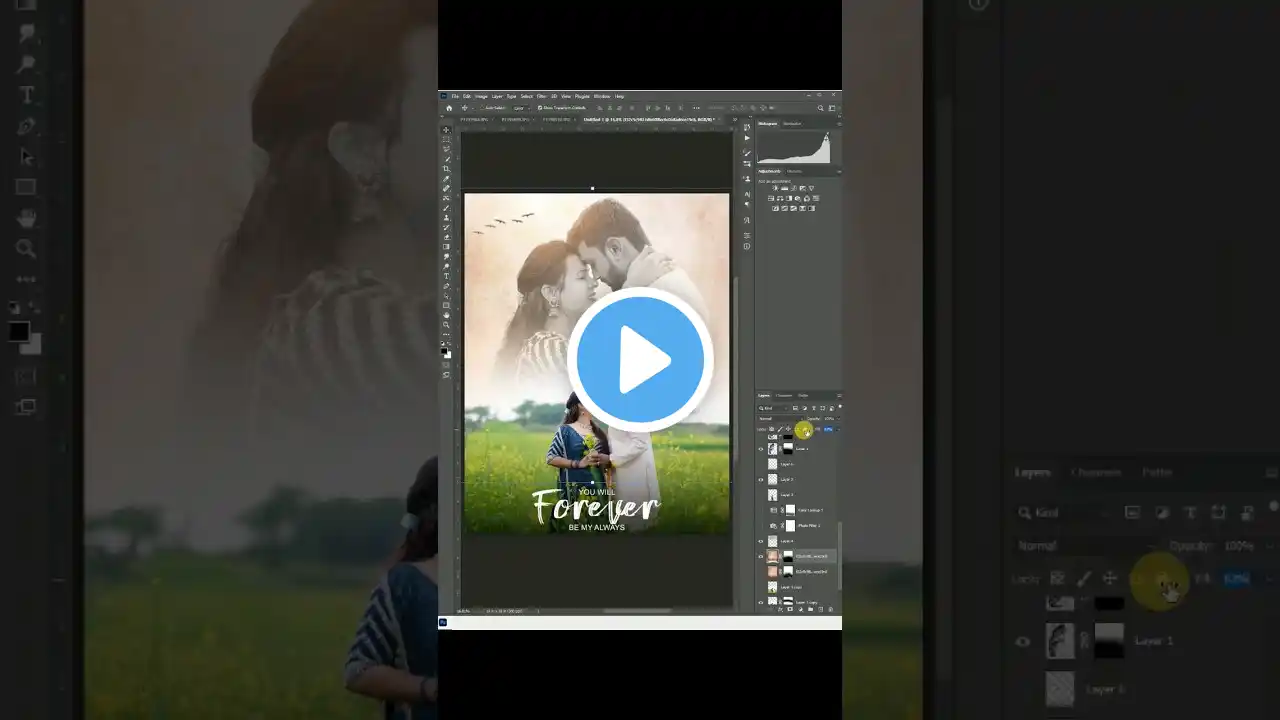The image size is (1280, 720).
Task: Switch to the Channels tab
Action: pyautogui.click(x=784, y=396)
